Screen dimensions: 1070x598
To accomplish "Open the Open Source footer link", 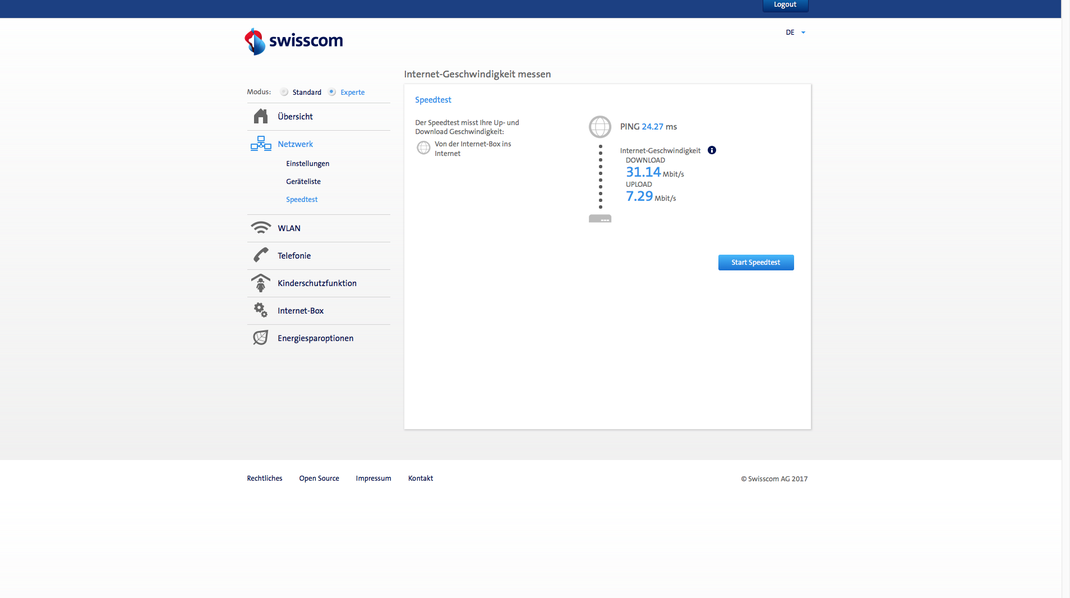I will click(319, 479).
